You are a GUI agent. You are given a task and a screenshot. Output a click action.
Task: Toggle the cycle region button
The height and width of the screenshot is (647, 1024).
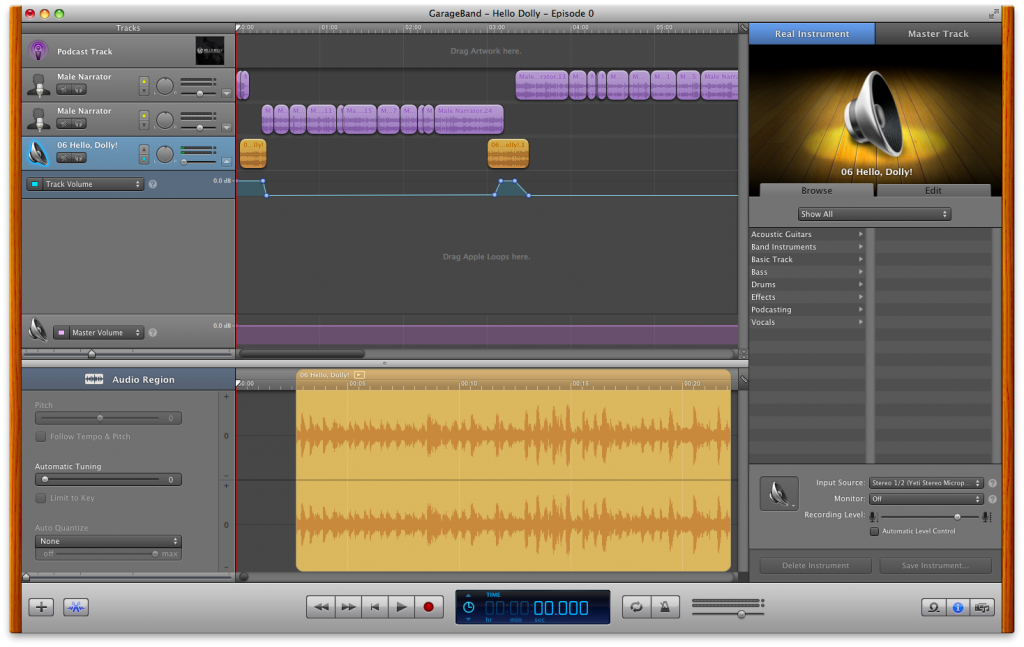pyautogui.click(x=636, y=607)
